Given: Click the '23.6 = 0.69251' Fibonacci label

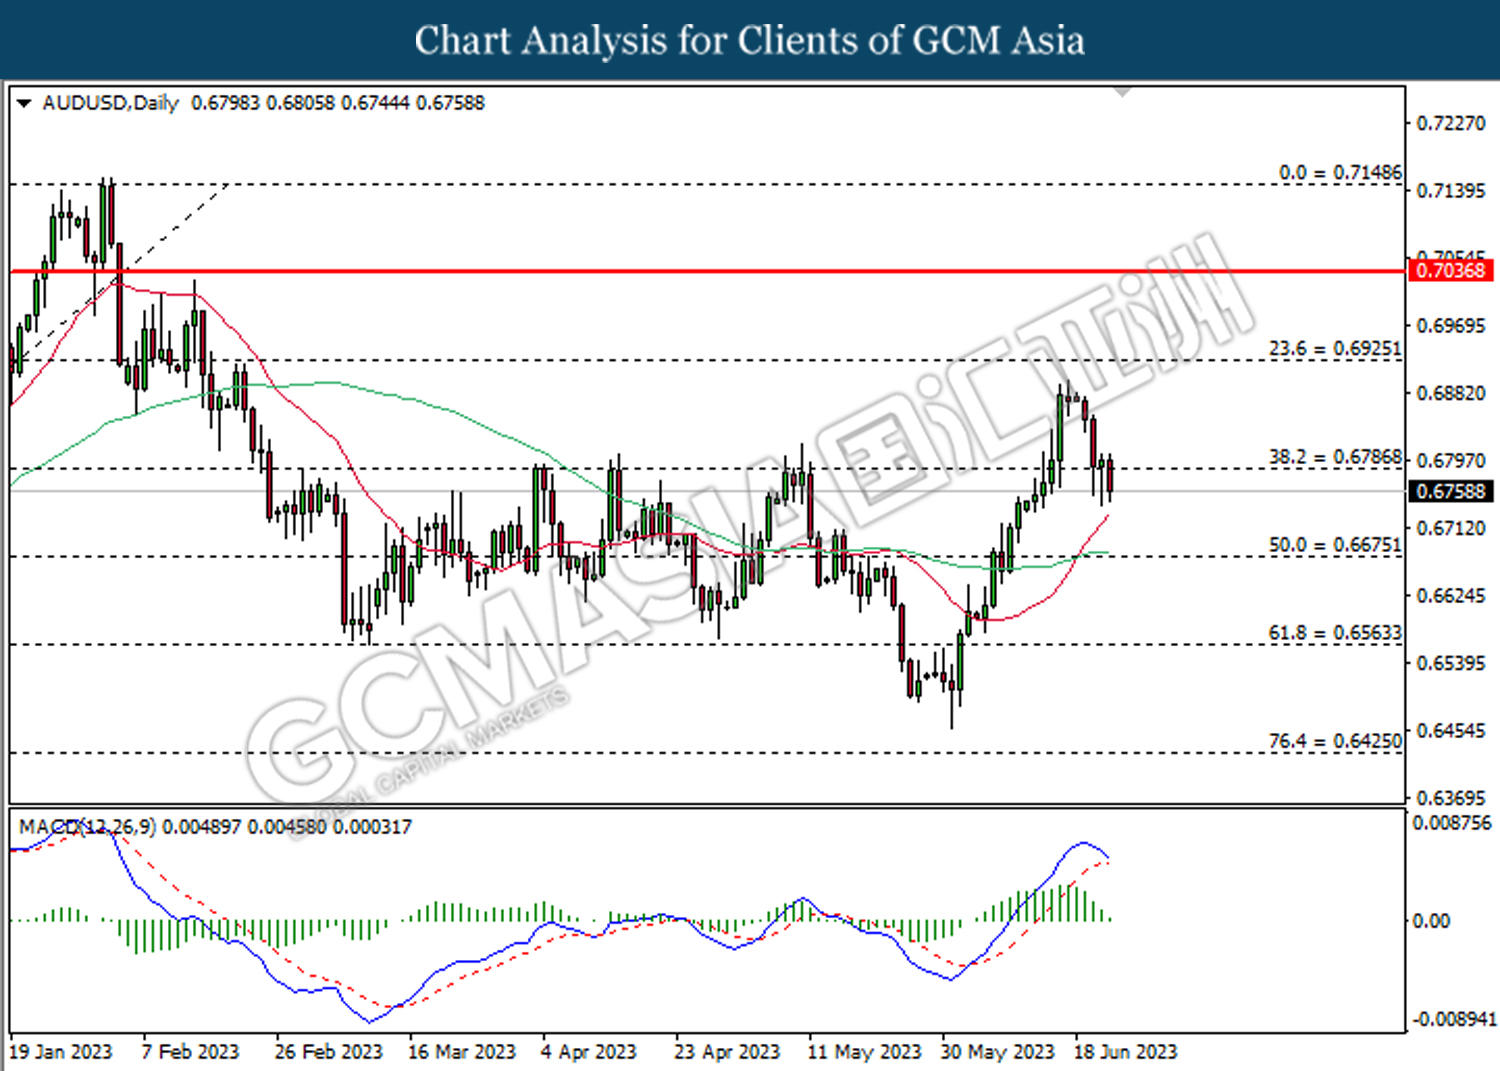Looking at the screenshot, I should click(1335, 349).
